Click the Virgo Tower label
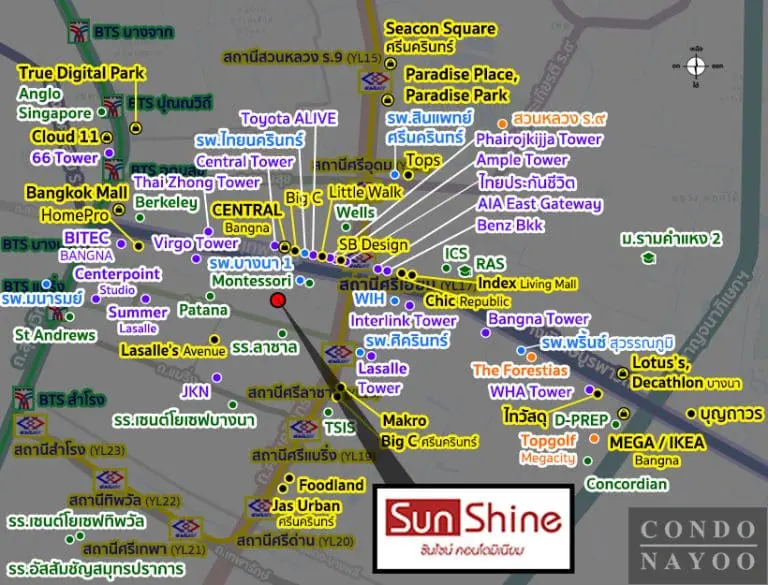The height and width of the screenshot is (585, 768). coord(195,243)
